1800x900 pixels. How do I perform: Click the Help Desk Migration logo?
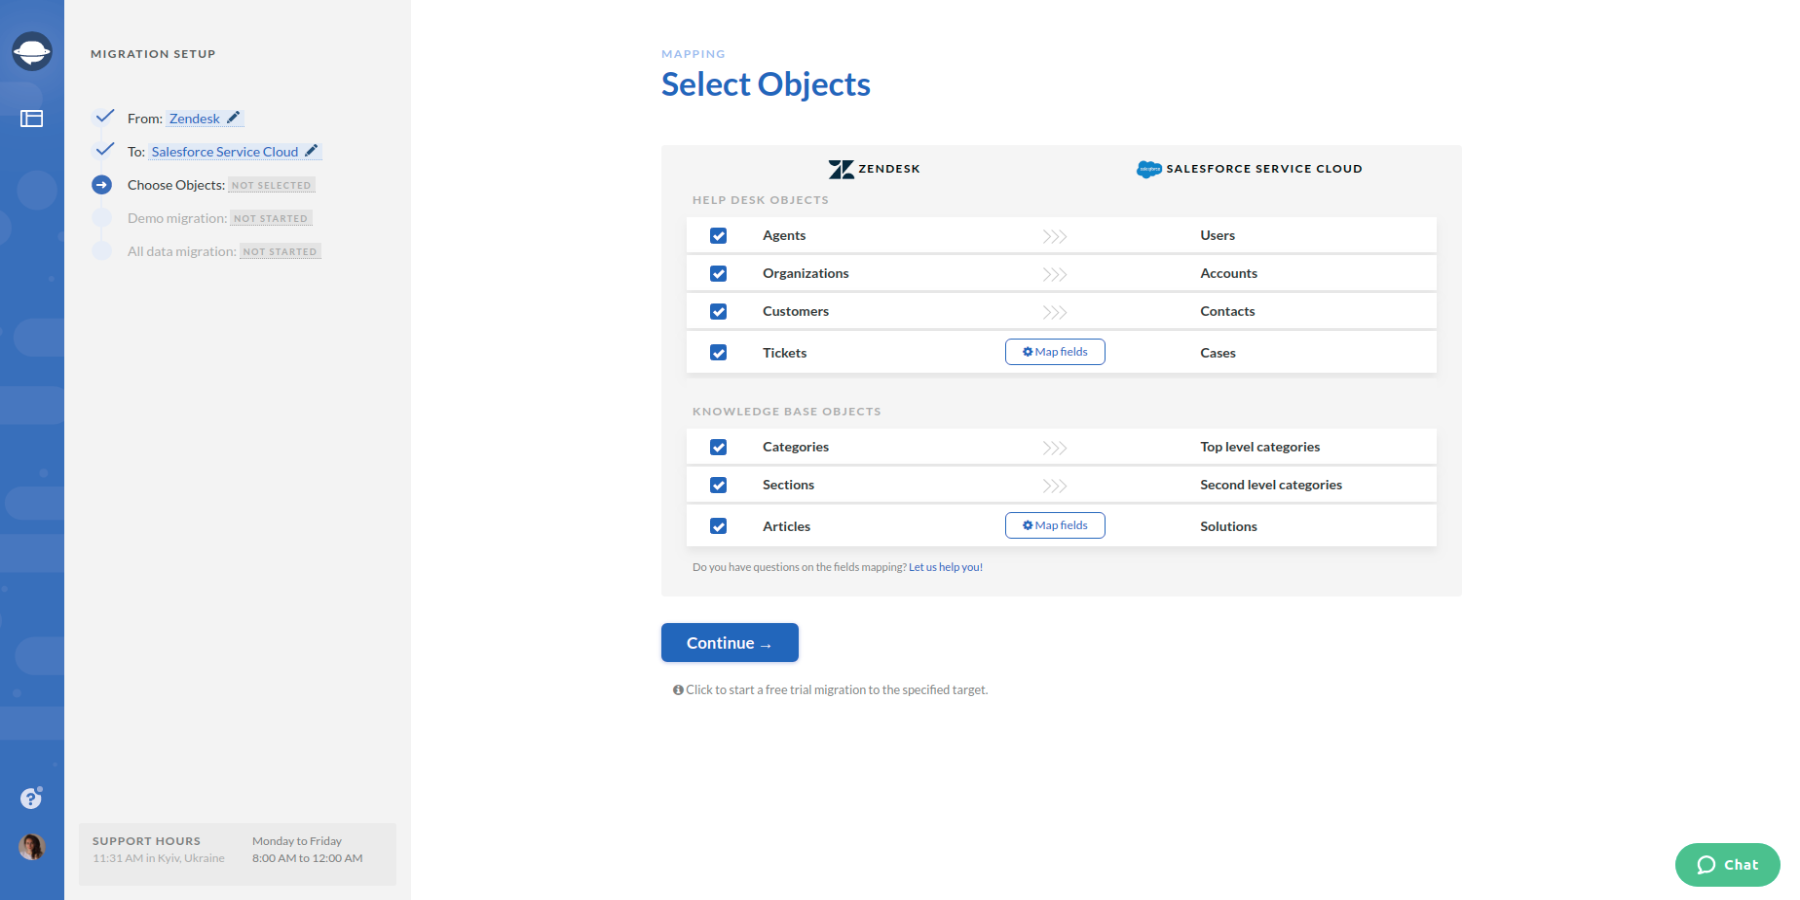tap(32, 49)
